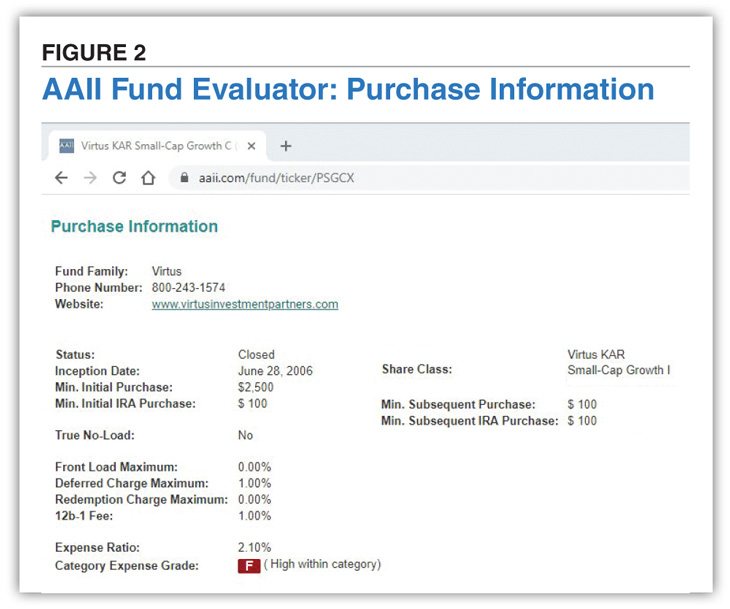The width and height of the screenshot is (730, 609).
Task: Click Status value Closed
Action: (x=256, y=355)
